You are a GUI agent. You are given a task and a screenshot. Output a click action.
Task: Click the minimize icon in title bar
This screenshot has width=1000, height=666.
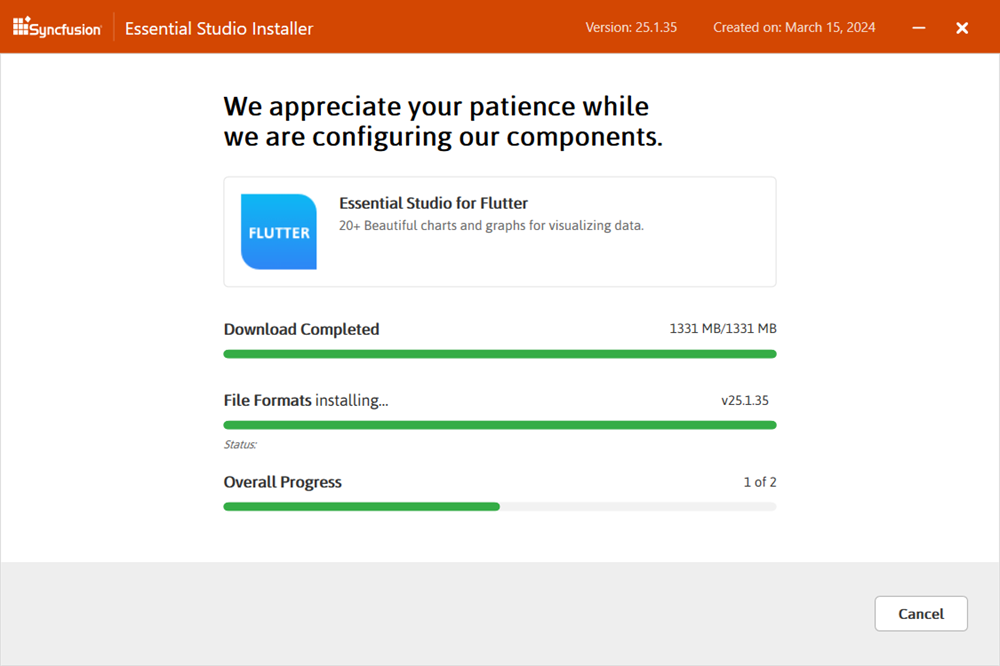[x=918, y=27]
